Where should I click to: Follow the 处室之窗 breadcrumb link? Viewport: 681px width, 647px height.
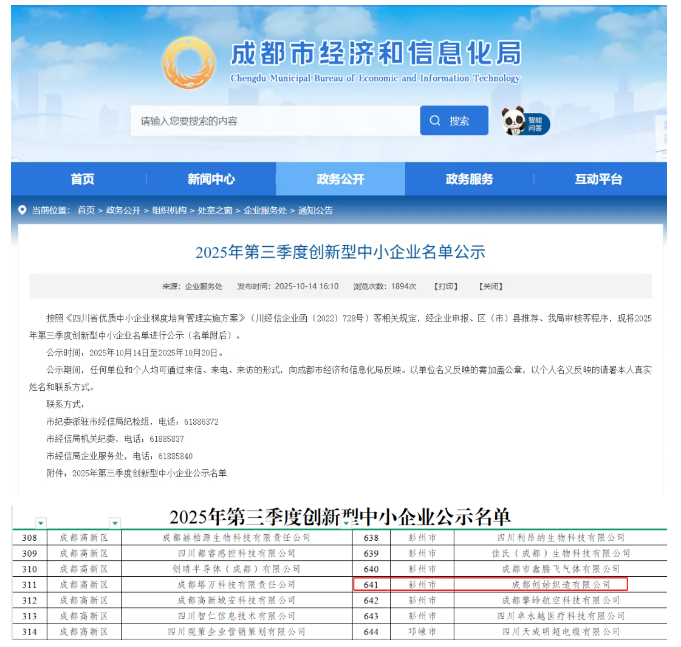point(215,210)
